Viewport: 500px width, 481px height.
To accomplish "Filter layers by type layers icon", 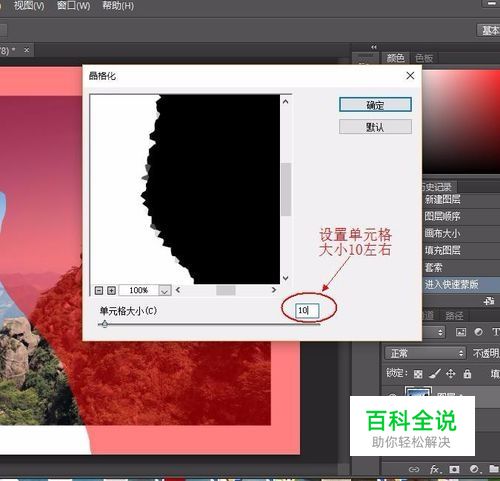I will (496, 332).
